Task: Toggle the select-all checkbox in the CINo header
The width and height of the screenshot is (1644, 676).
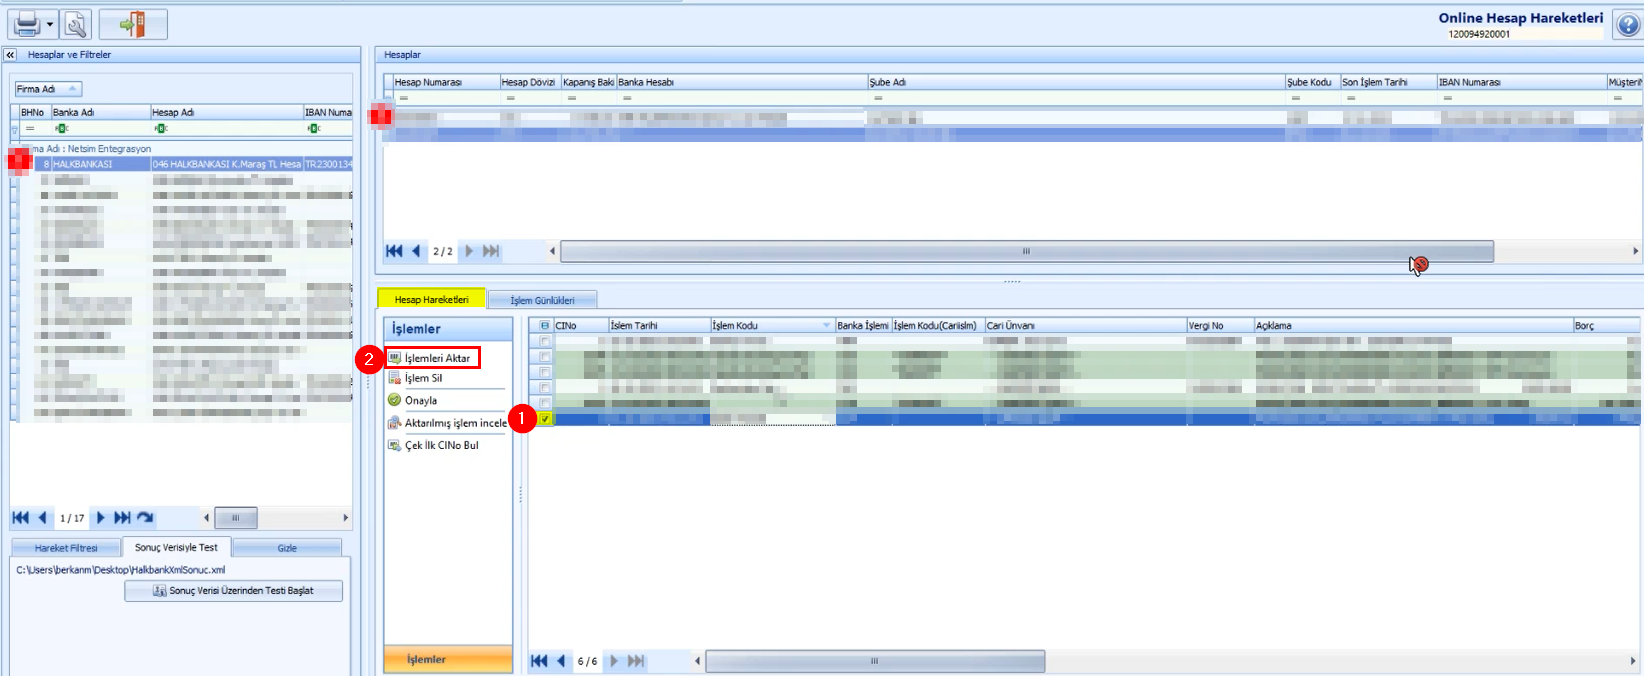Action: click(544, 325)
